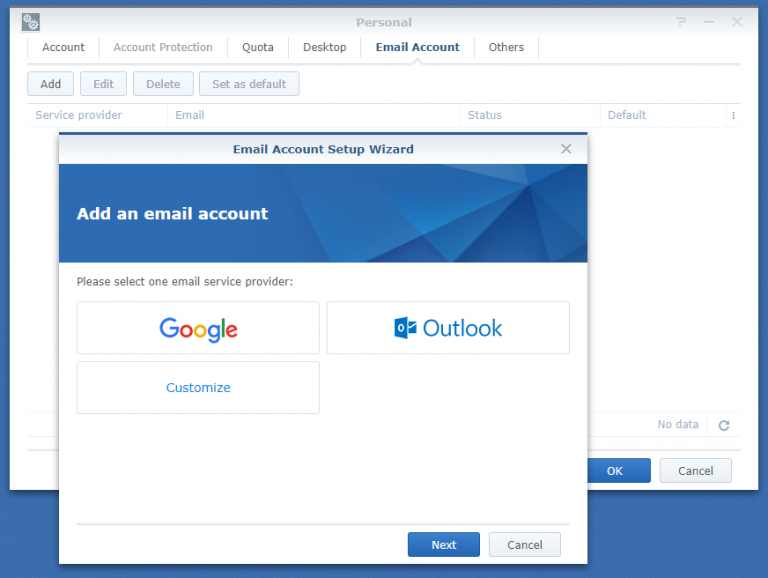
Task: Click the Personal settings gear icon
Action: coord(31,22)
